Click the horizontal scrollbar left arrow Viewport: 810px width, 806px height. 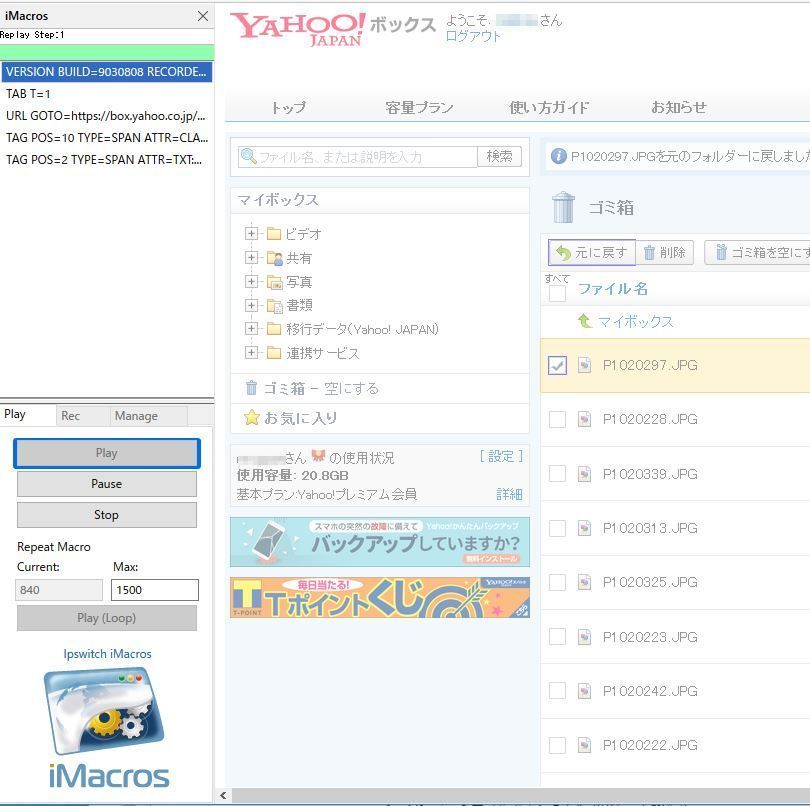(x=223, y=796)
